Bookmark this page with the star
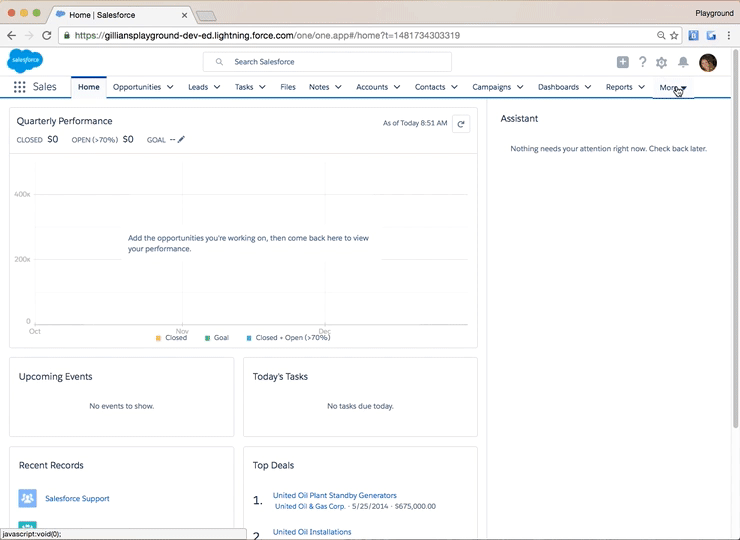This screenshot has height=540, width=740. [x=674, y=35]
